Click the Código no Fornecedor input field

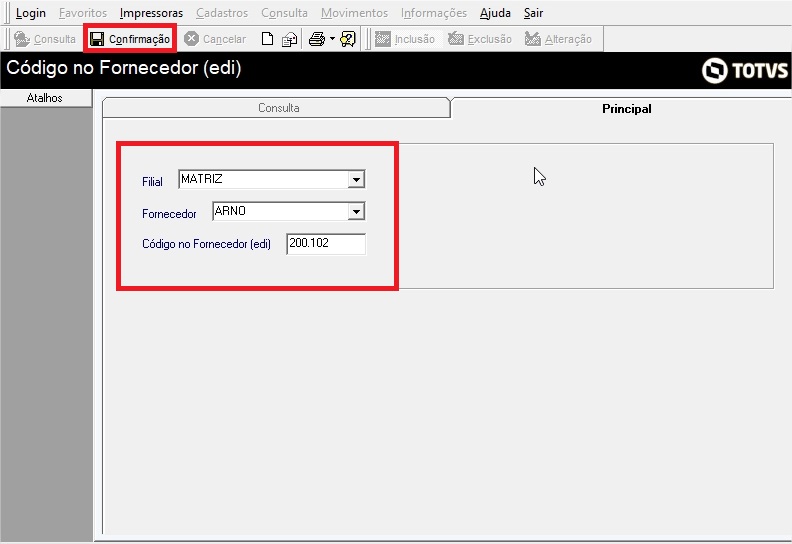[x=326, y=244]
